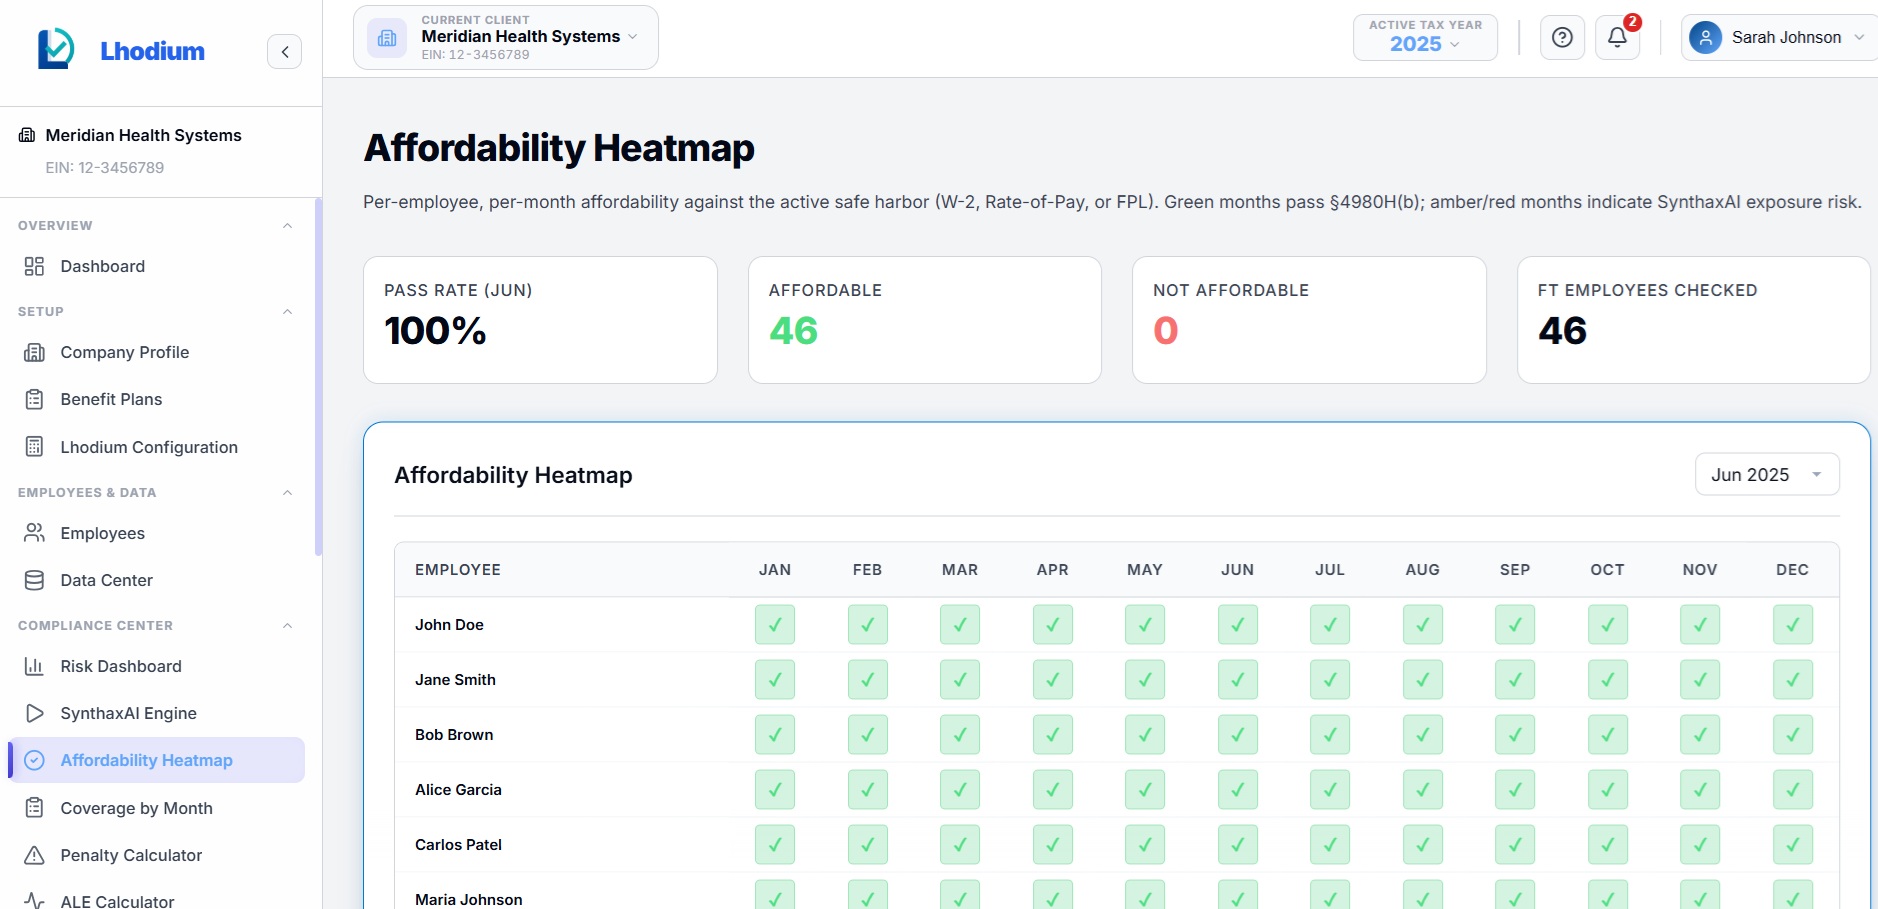Click the Lhodium logo icon
This screenshot has width=1878, height=909.
(56, 49)
